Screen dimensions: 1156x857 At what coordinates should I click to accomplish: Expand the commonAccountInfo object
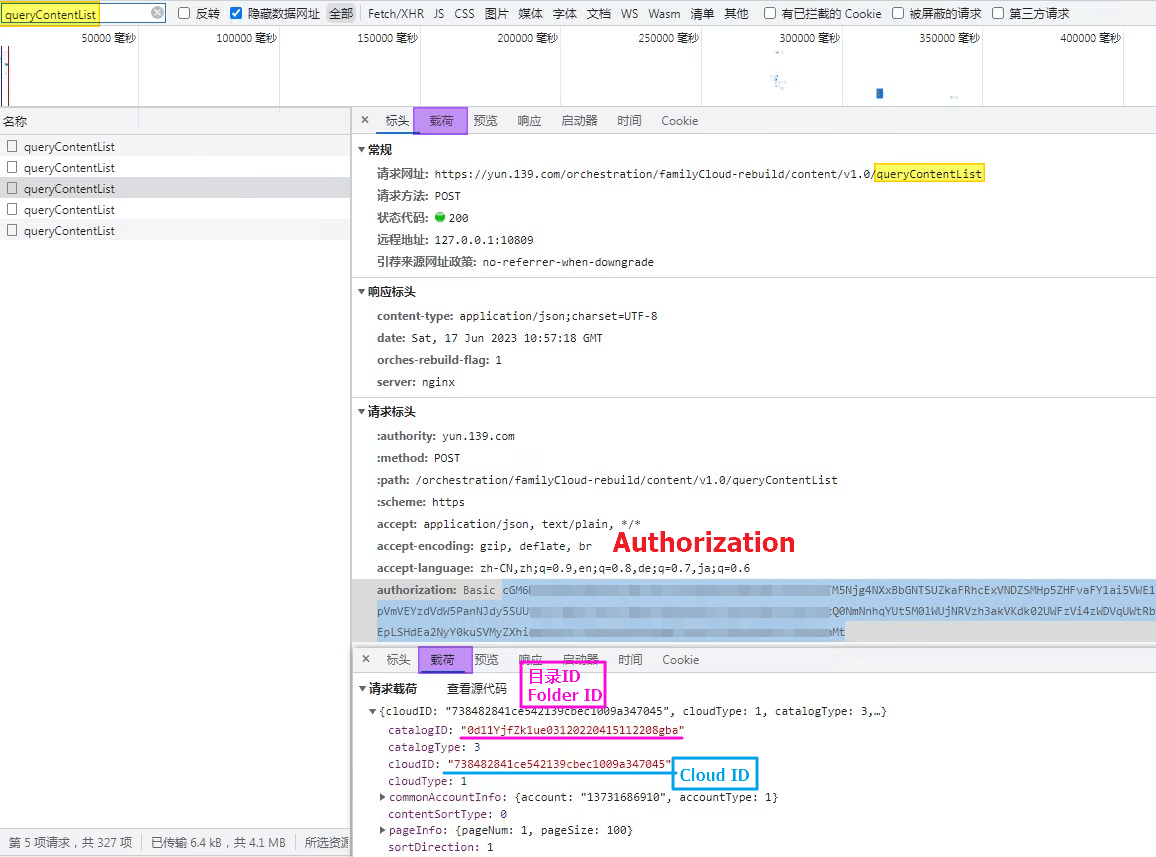click(x=383, y=797)
